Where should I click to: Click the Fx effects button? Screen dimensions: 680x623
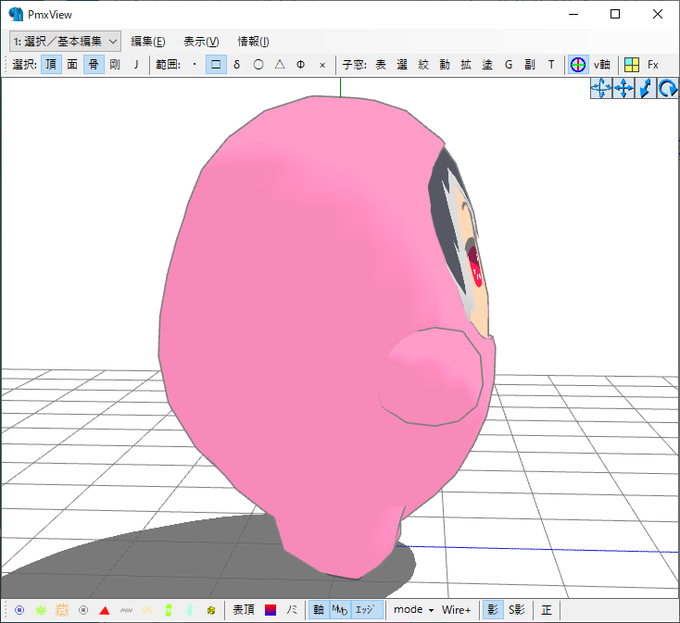point(653,65)
